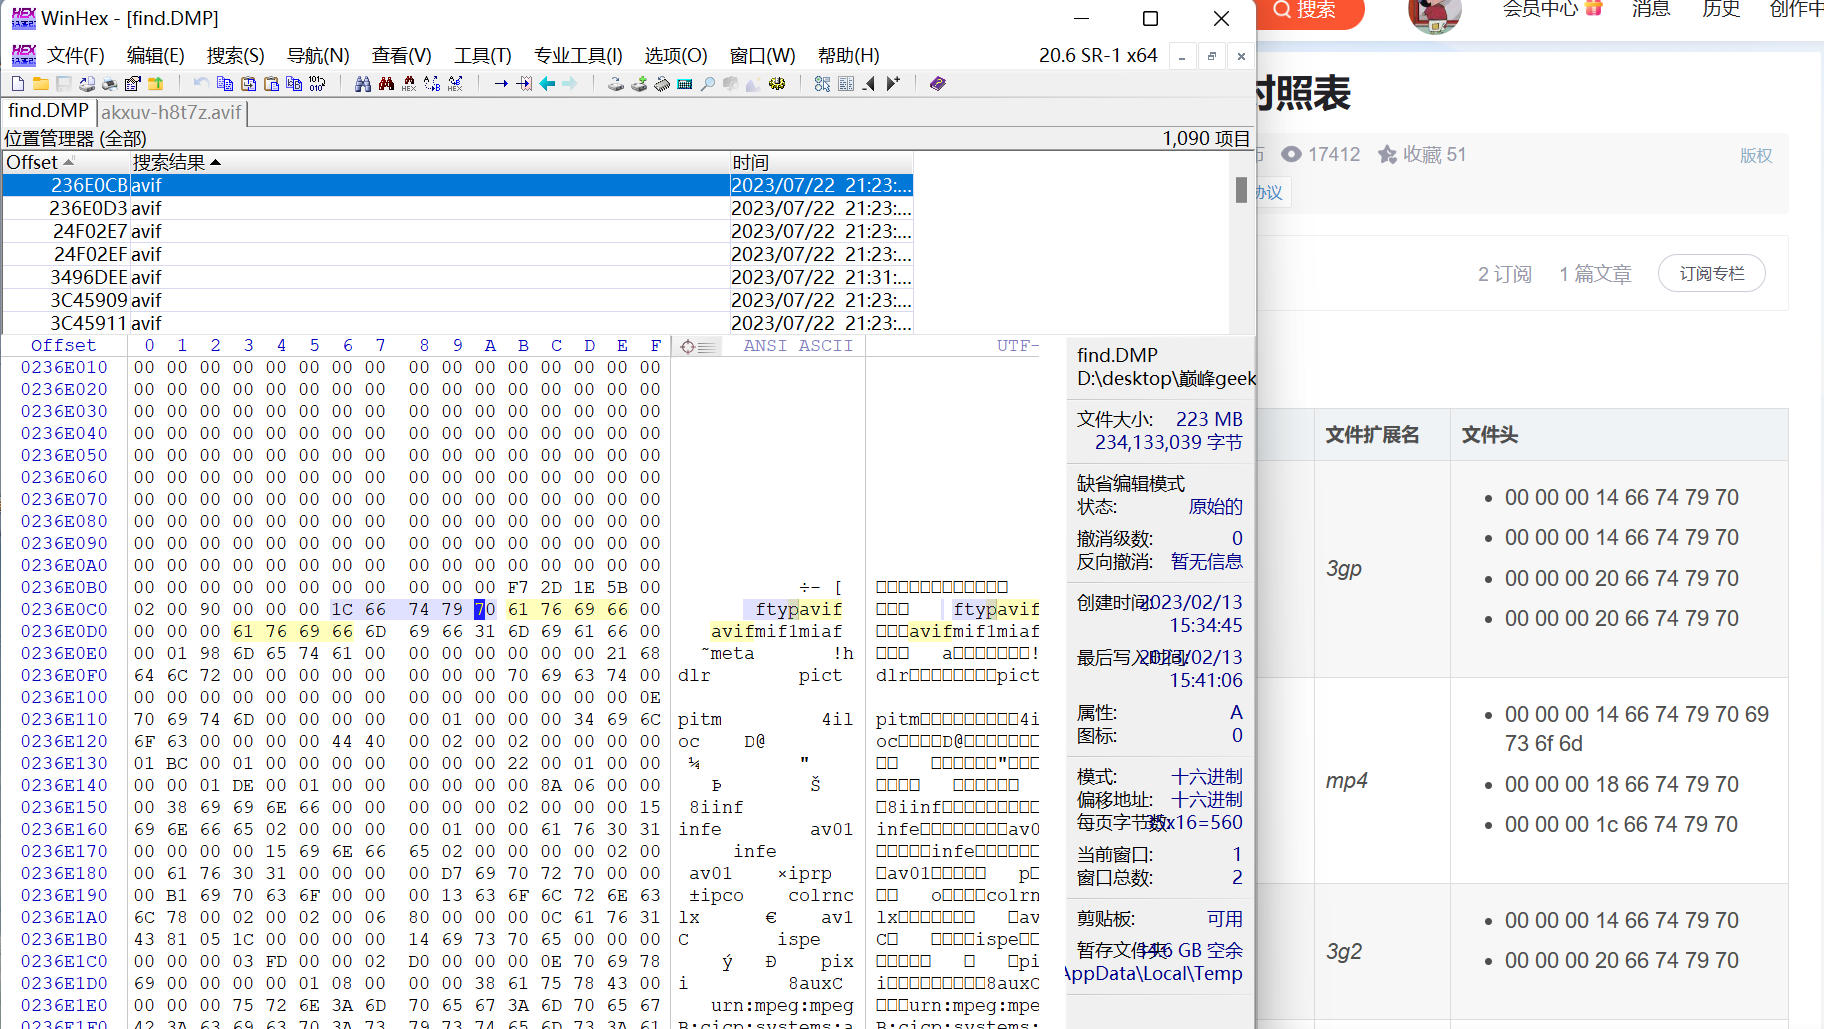Viewport: 1824px width, 1029px height.
Task: Click the right black triangle icon
Action: pyautogui.click(x=893, y=84)
